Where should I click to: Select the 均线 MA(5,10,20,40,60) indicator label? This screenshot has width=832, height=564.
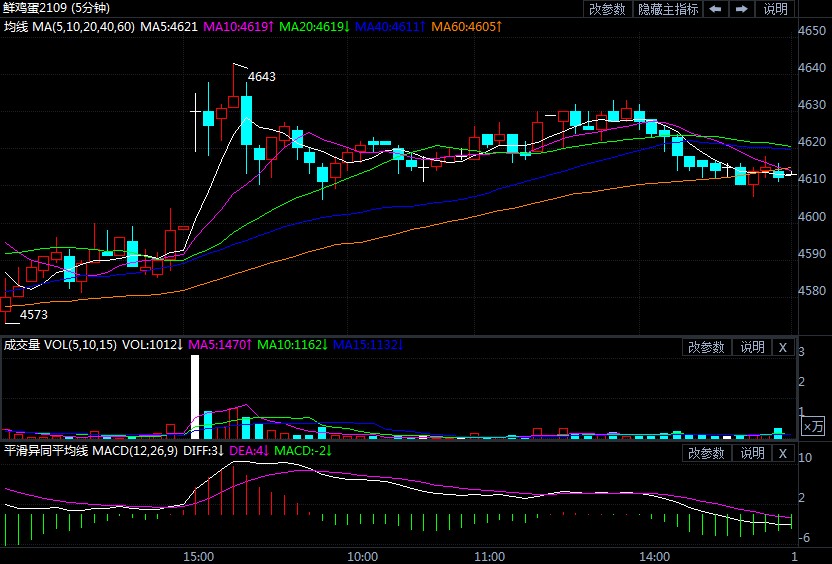(68, 26)
